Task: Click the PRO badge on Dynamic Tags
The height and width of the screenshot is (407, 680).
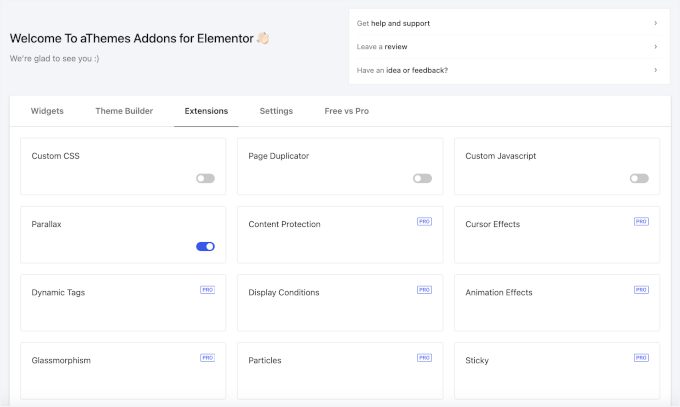Action: 207,289
